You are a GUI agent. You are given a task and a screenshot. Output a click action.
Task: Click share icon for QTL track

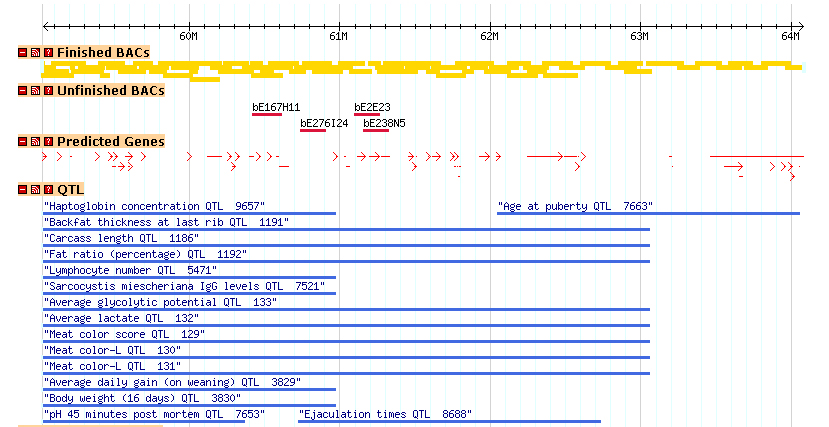click(x=35, y=189)
